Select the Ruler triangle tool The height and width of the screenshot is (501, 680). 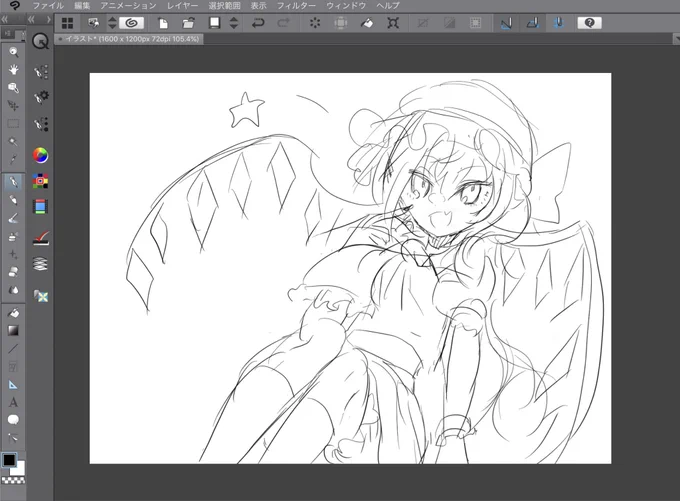tap(13, 384)
